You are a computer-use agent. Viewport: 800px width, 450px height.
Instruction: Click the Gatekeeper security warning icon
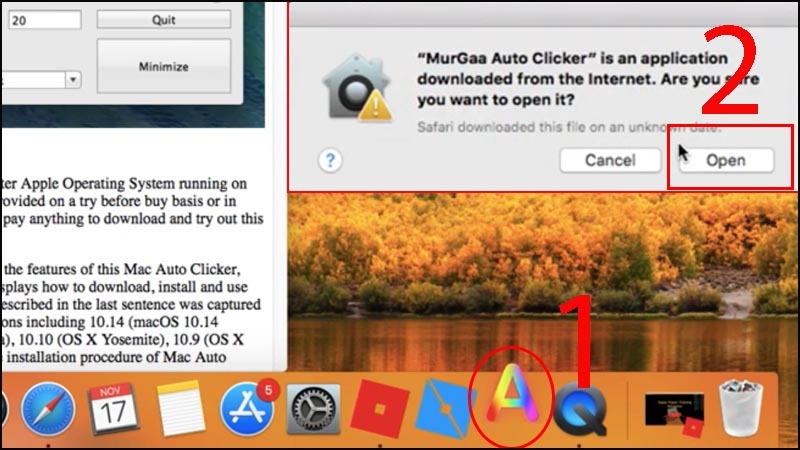click(358, 88)
